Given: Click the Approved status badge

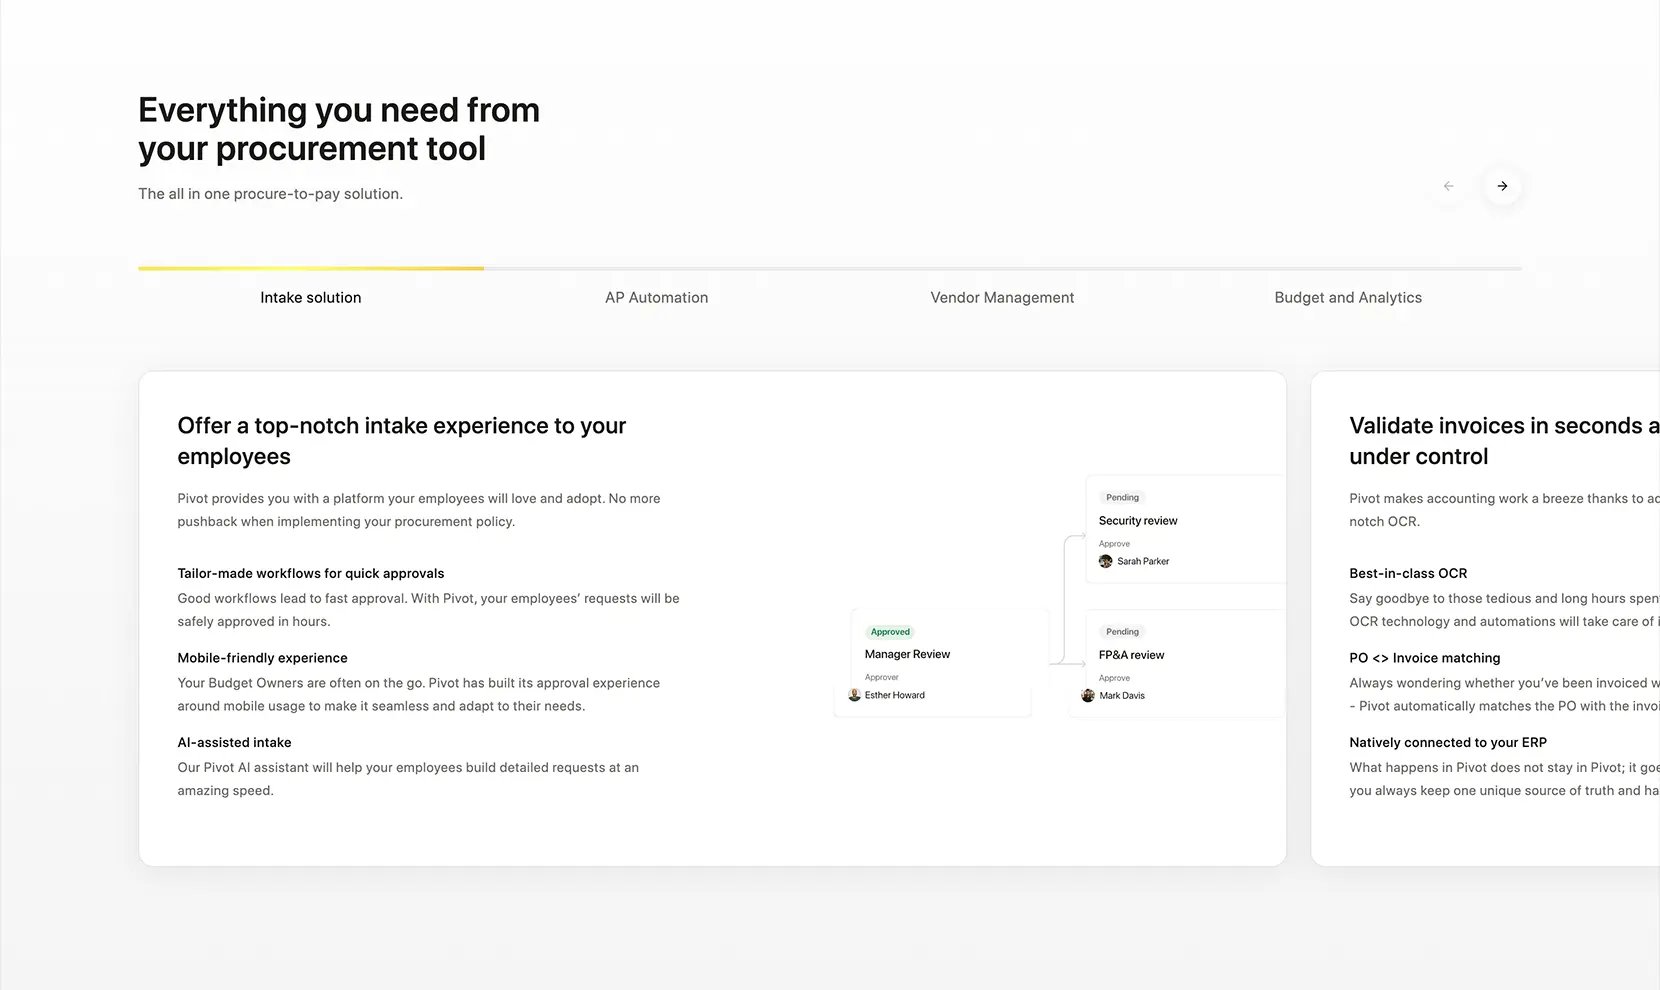Looking at the screenshot, I should click(890, 632).
